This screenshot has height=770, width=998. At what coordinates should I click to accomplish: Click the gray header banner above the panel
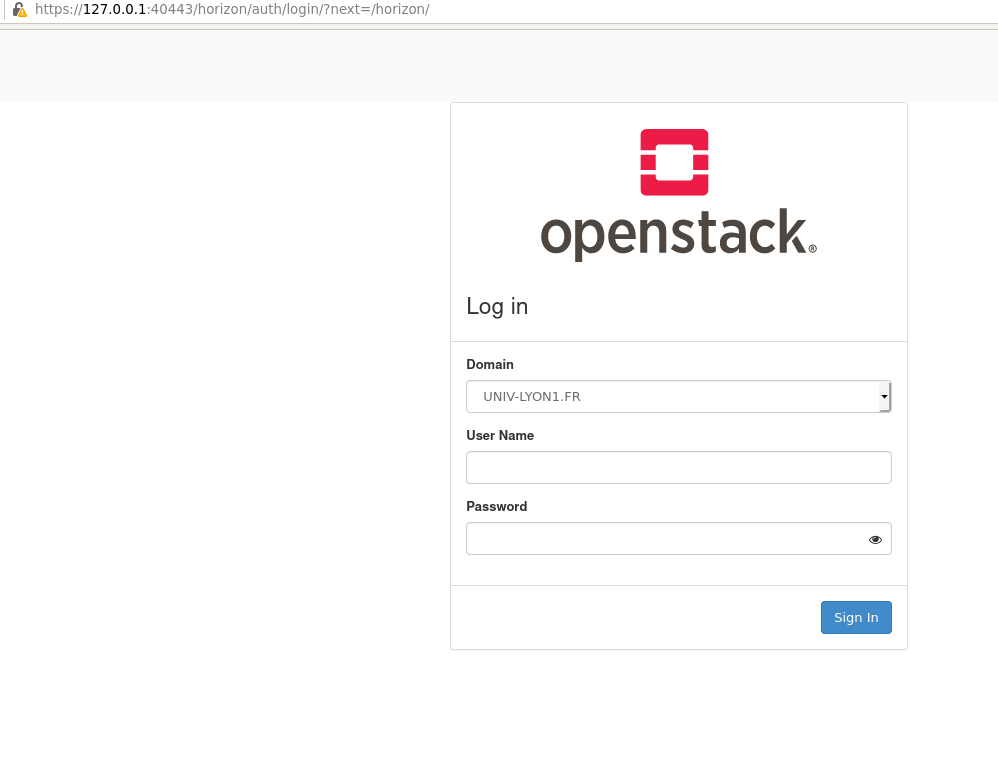(x=220, y=66)
